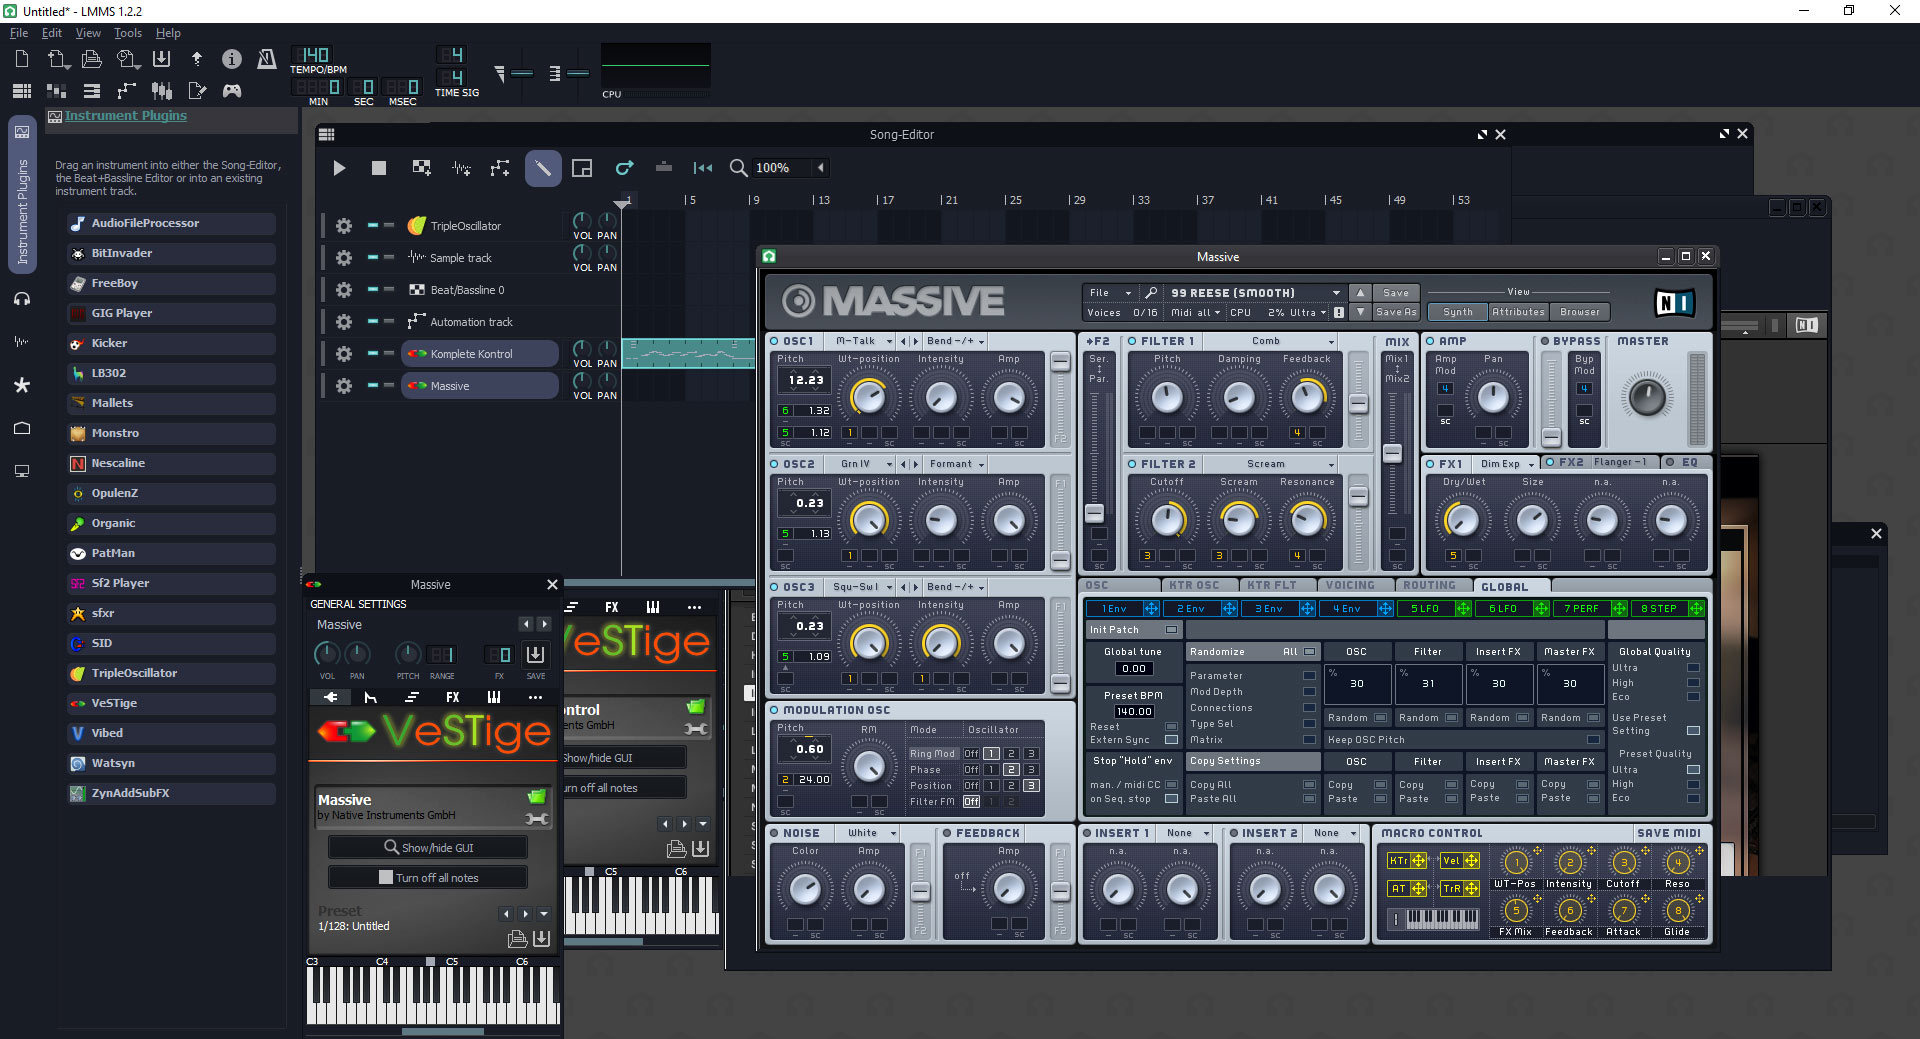Toggle FILTER 1 power button
The image size is (1920, 1039).
click(x=1133, y=341)
